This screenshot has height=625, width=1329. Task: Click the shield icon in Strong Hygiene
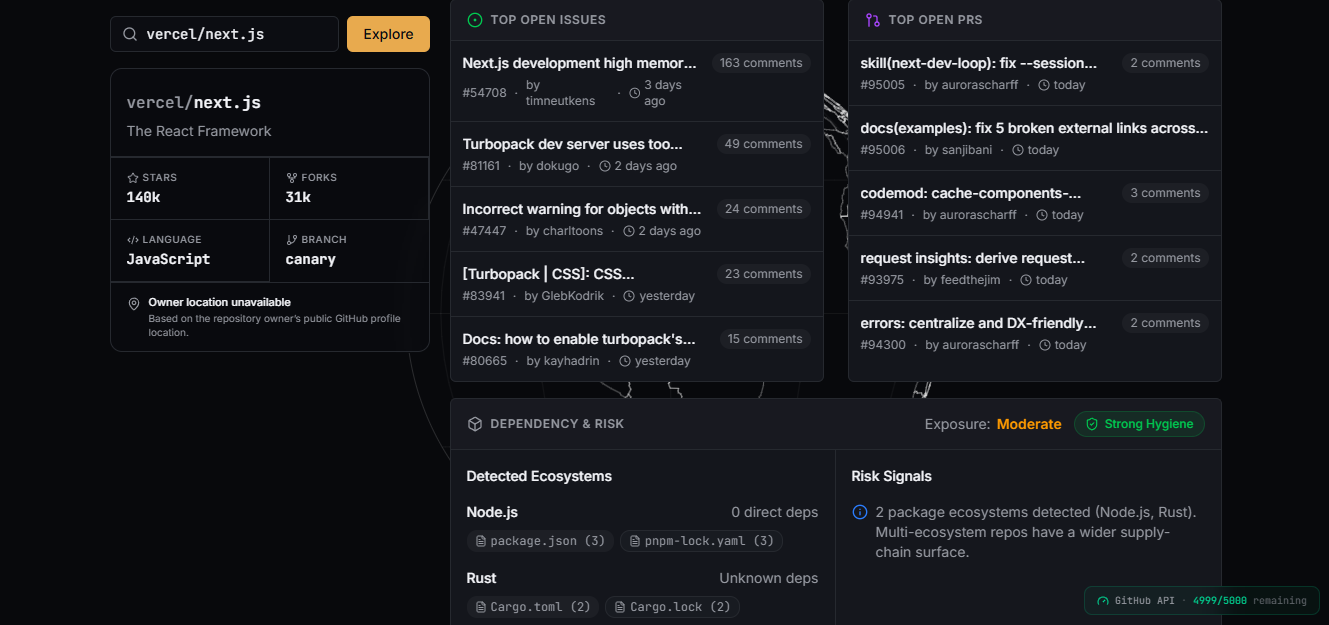tap(1092, 424)
